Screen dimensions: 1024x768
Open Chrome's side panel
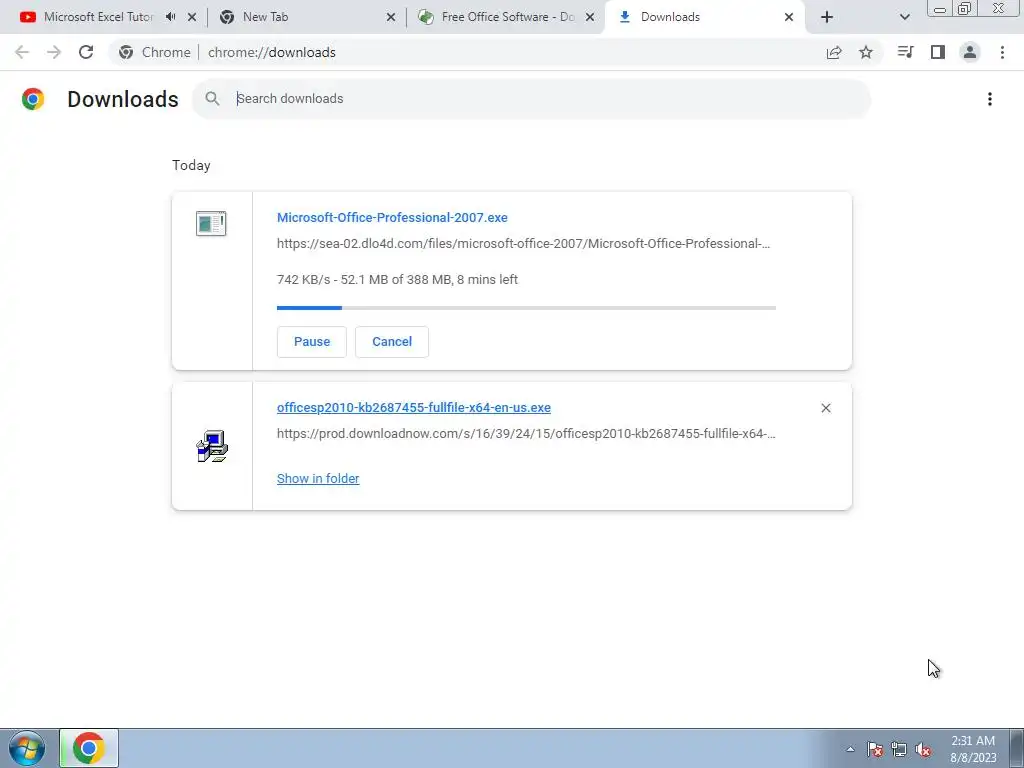pyautogui.click(x=938, y=52)
